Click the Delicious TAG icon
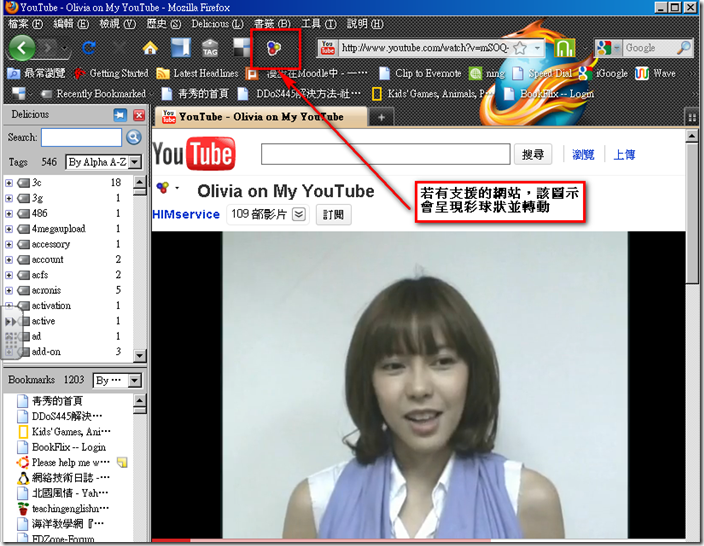Viewport: 704px width, 546px height. (x=210, y=48)
